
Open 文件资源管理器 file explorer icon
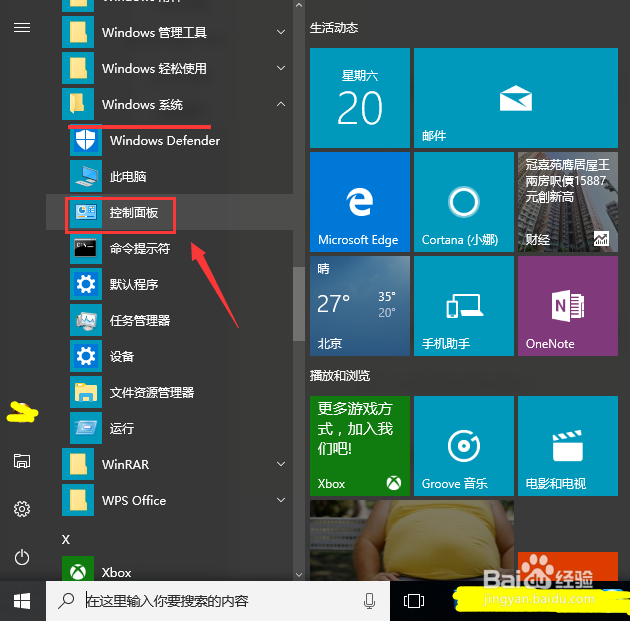pyautogui.click(x=86, y=392)
